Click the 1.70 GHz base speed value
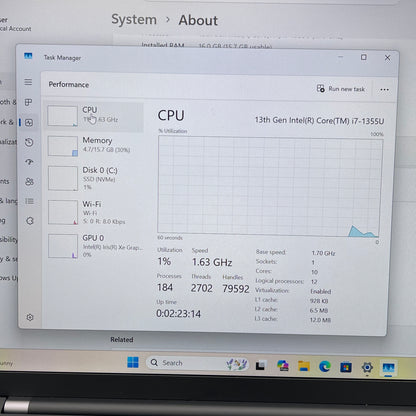 tap(323, 253)
